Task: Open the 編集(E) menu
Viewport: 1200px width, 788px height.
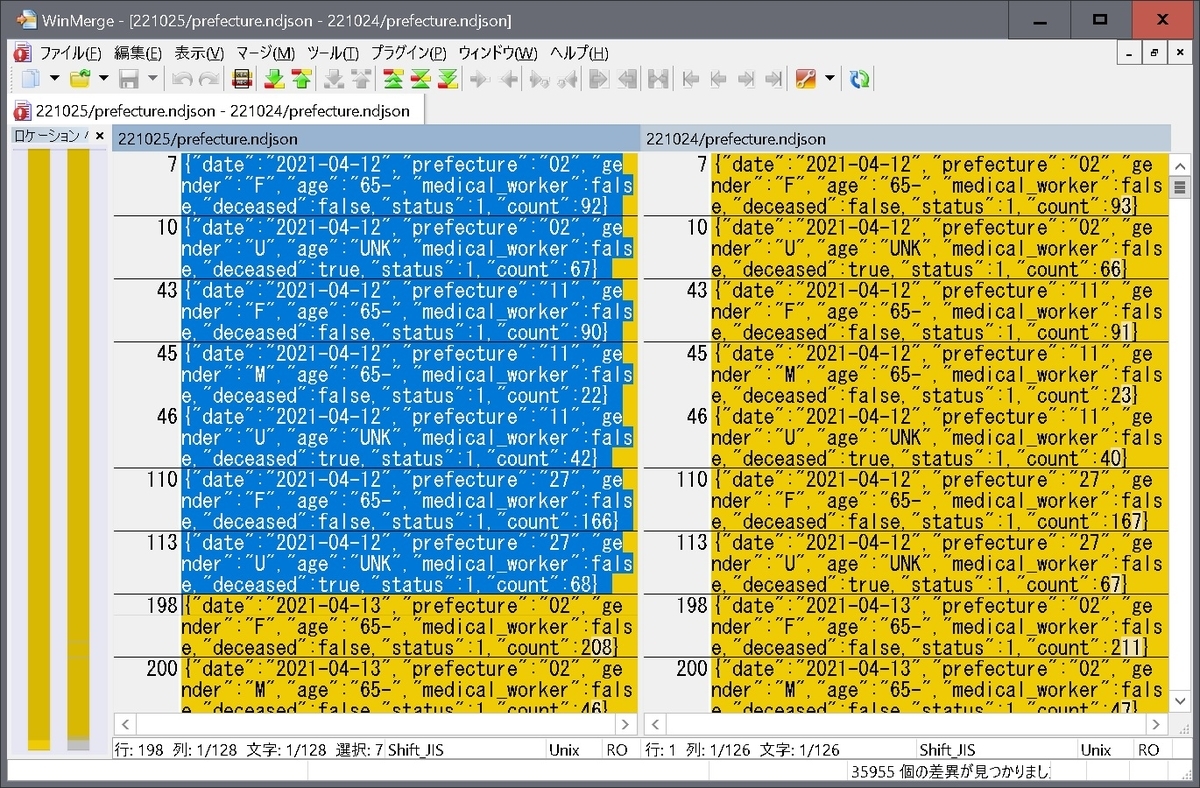Action: [138, 53]
